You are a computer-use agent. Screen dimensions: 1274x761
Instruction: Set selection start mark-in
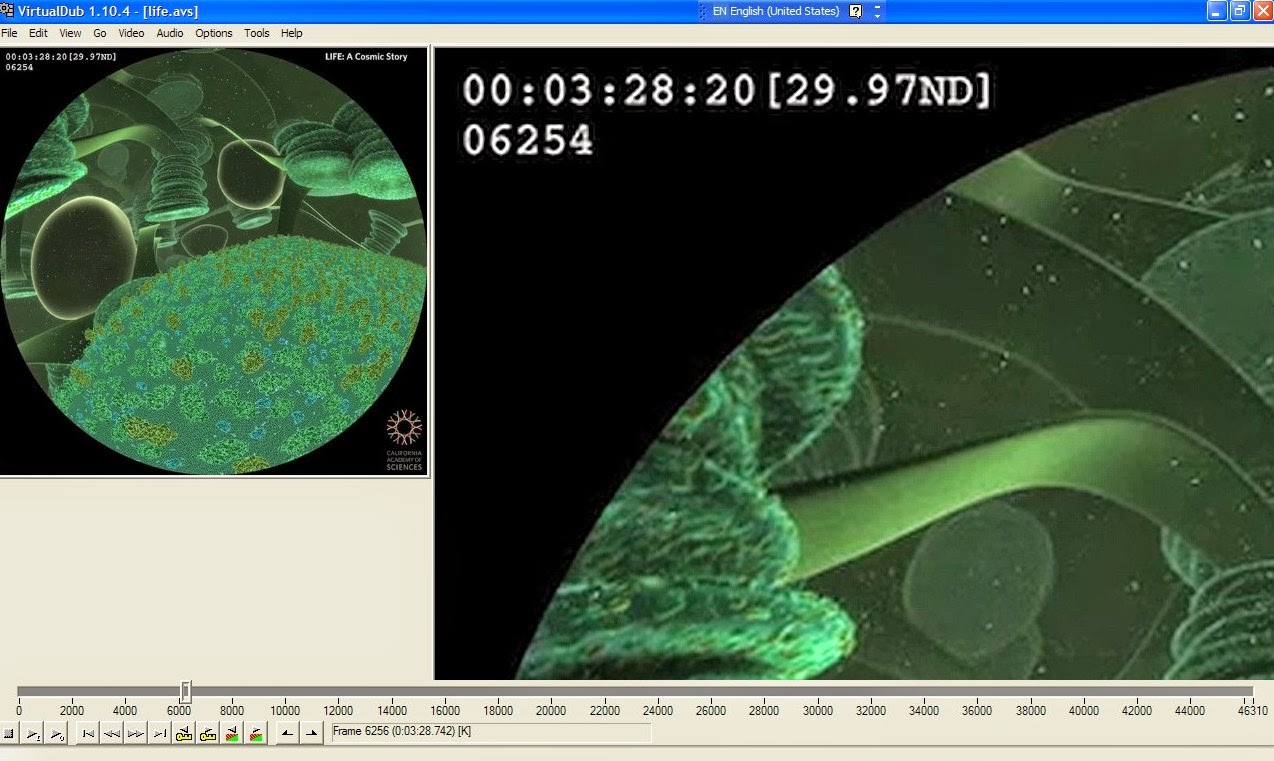pos(287,733)
